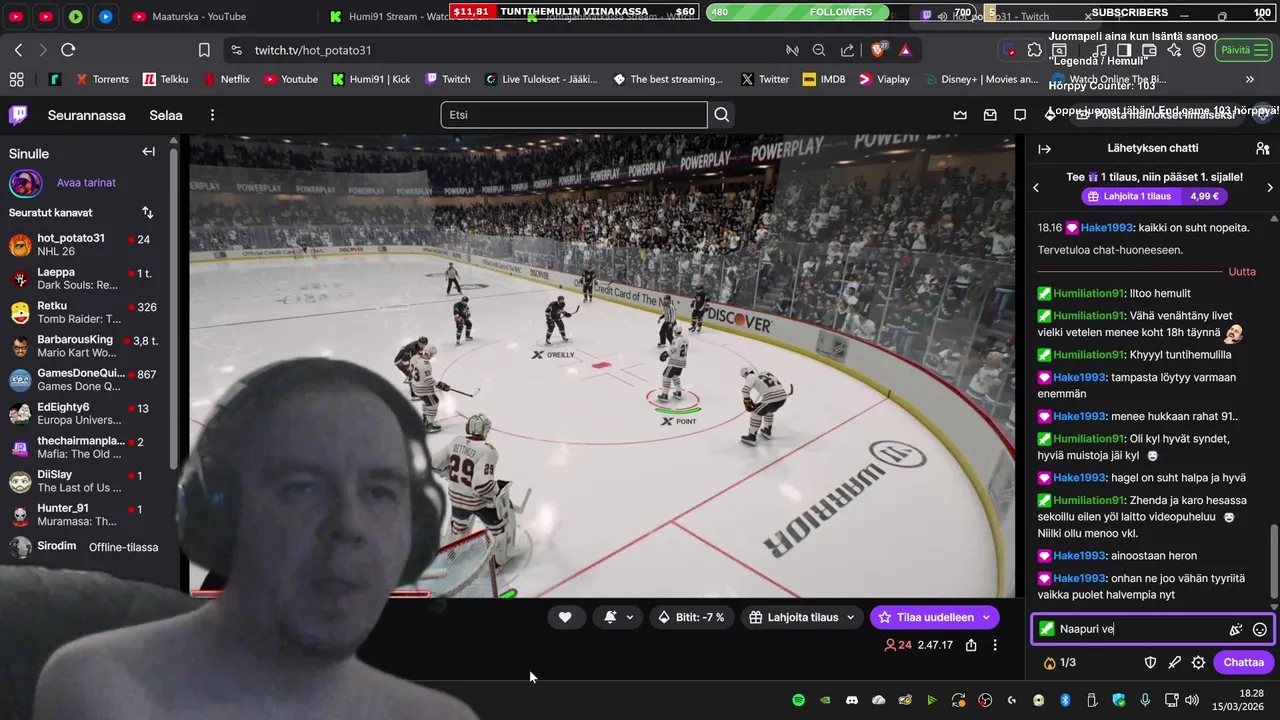Open the Sirodim offline channel

86,547
